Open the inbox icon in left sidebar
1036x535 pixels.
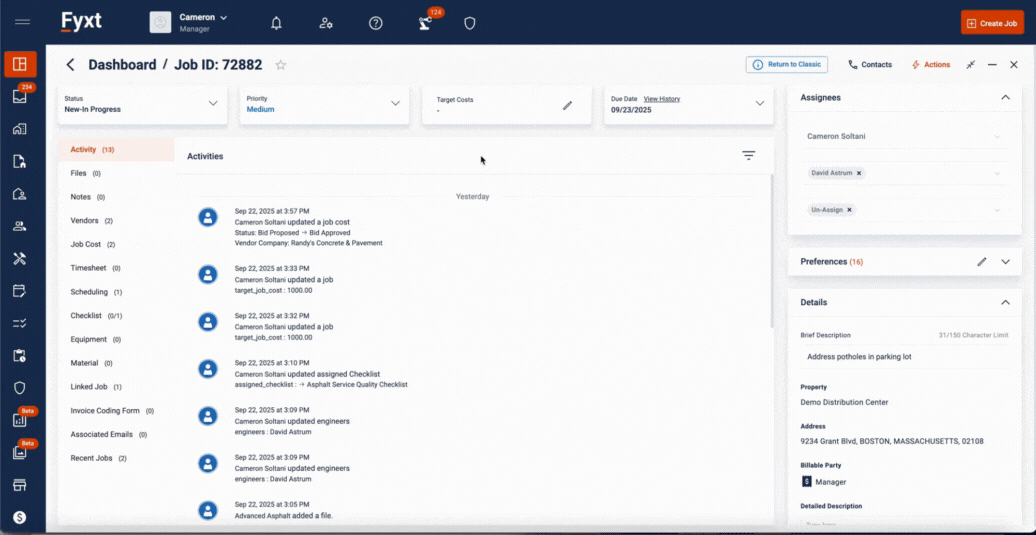coord(19,97)
